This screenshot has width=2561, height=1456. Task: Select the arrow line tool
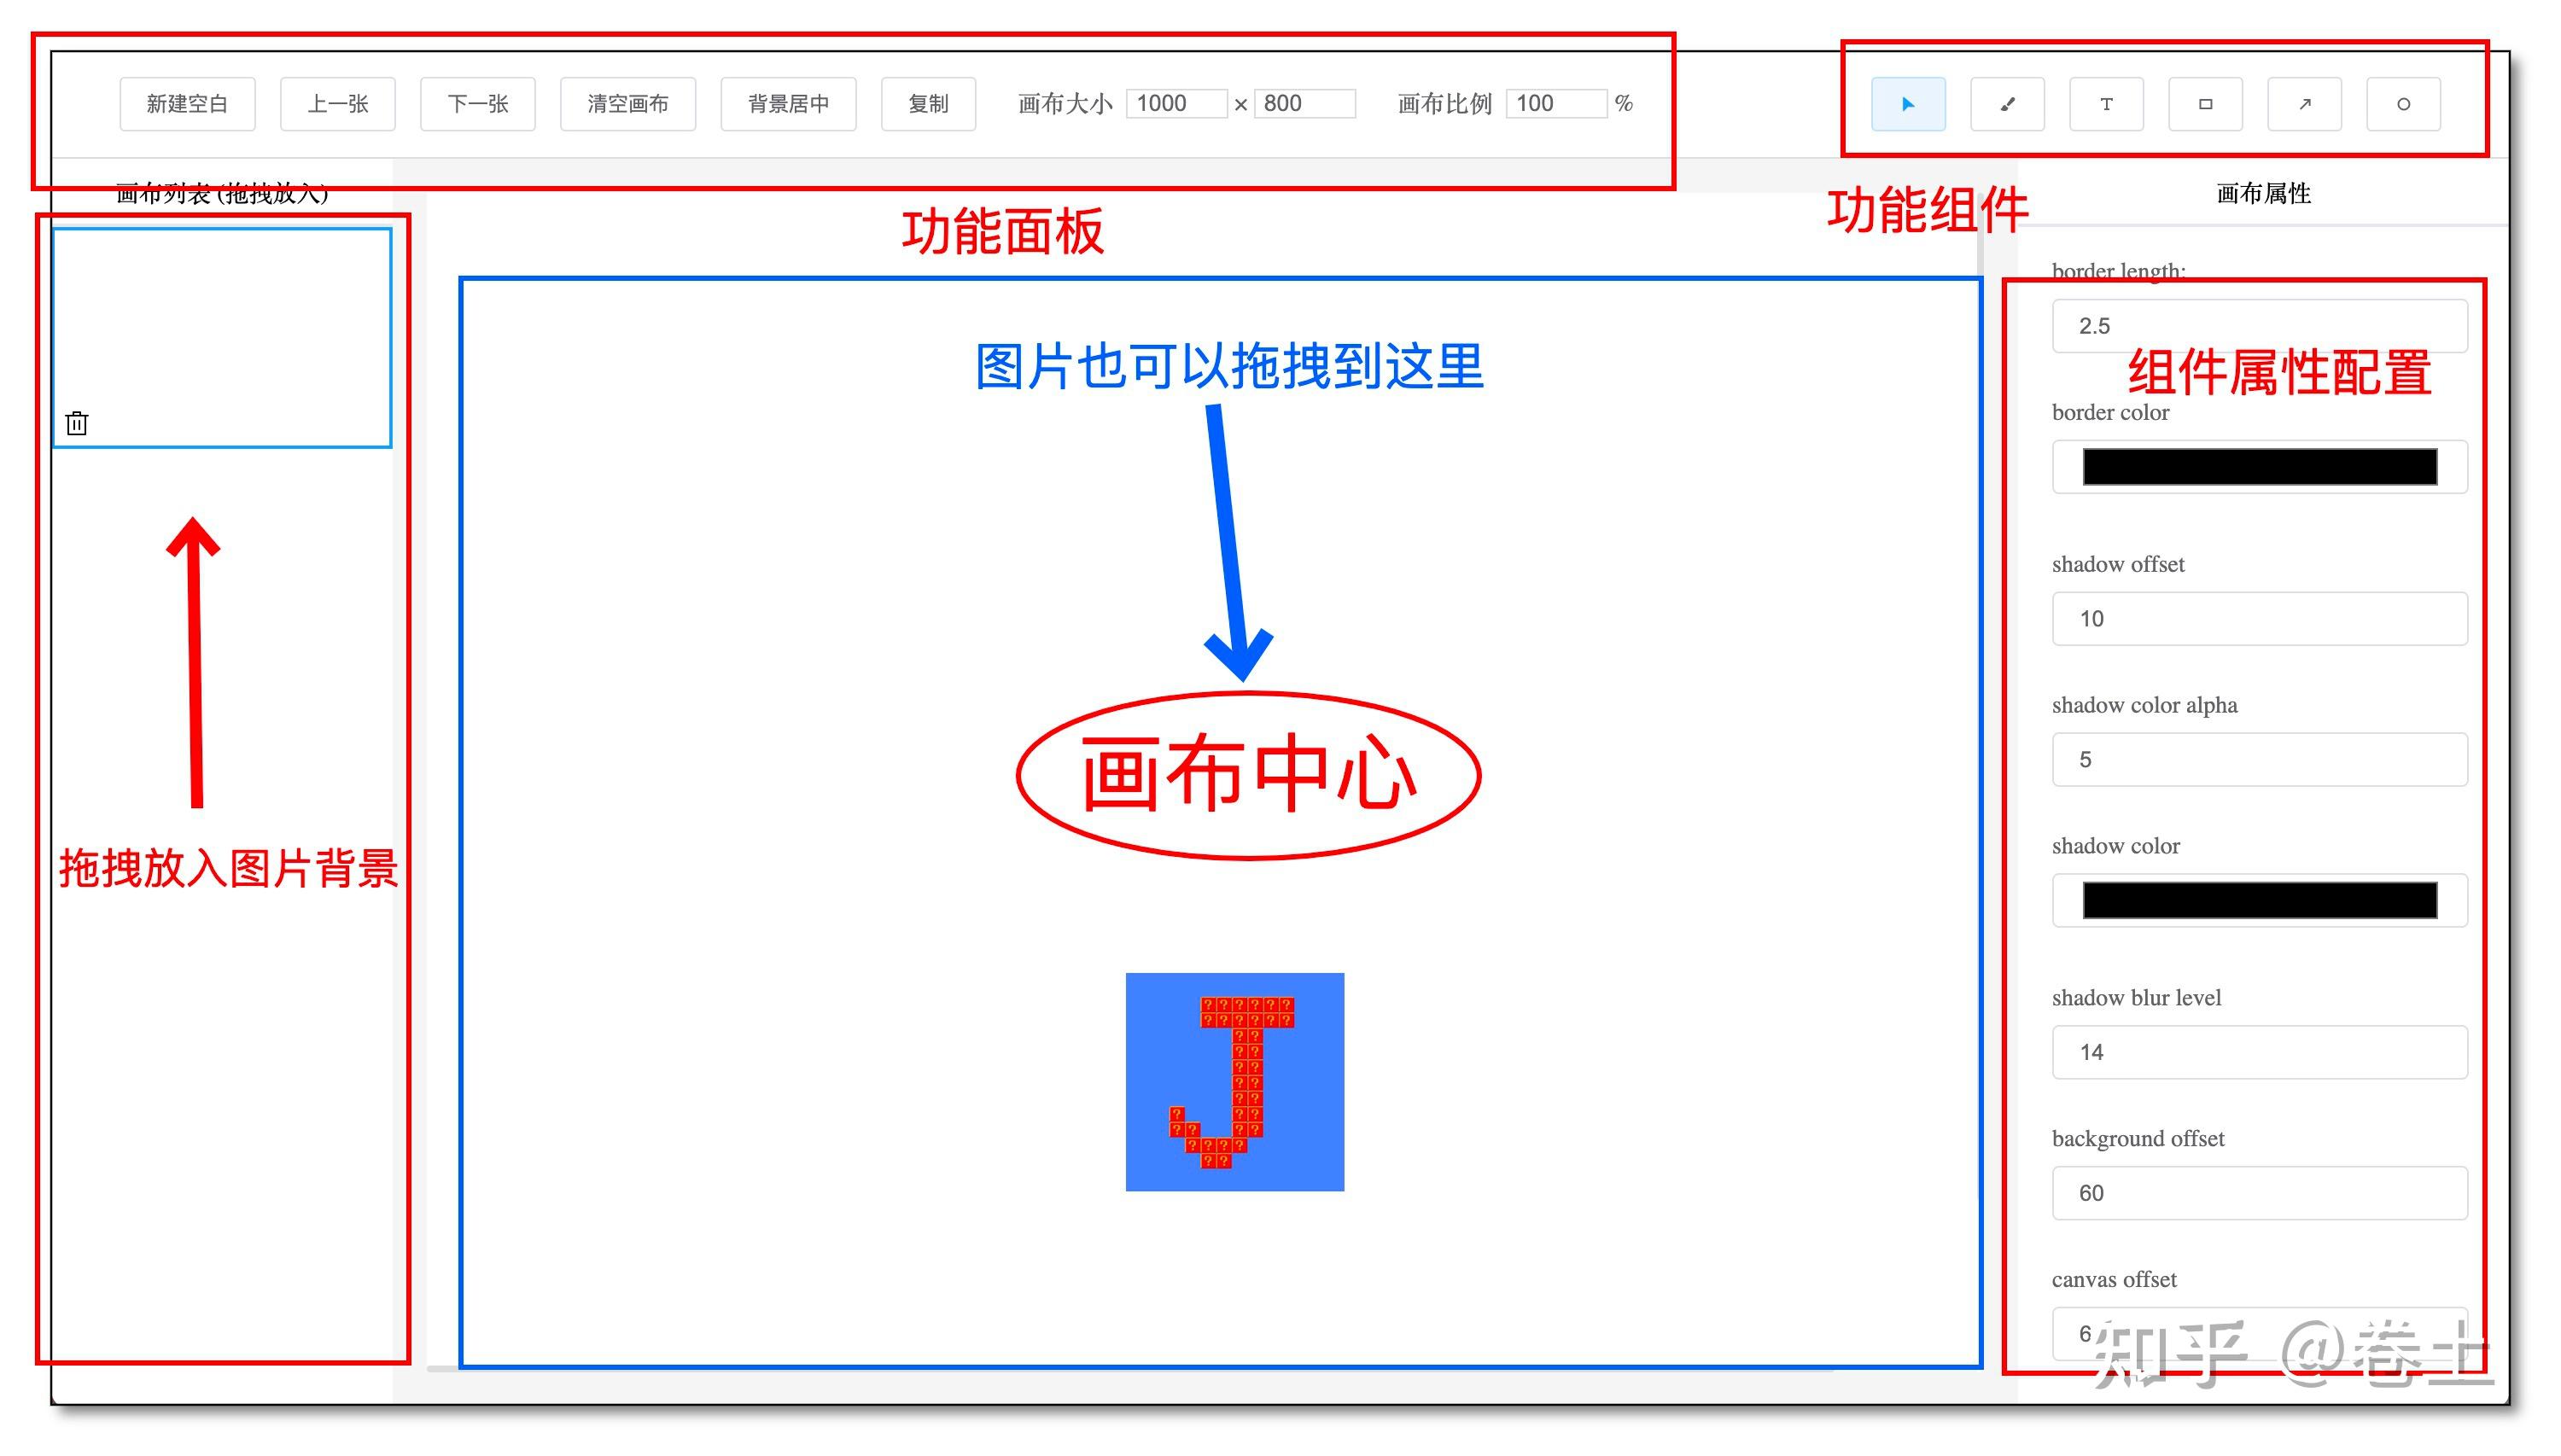[2304, 103]
